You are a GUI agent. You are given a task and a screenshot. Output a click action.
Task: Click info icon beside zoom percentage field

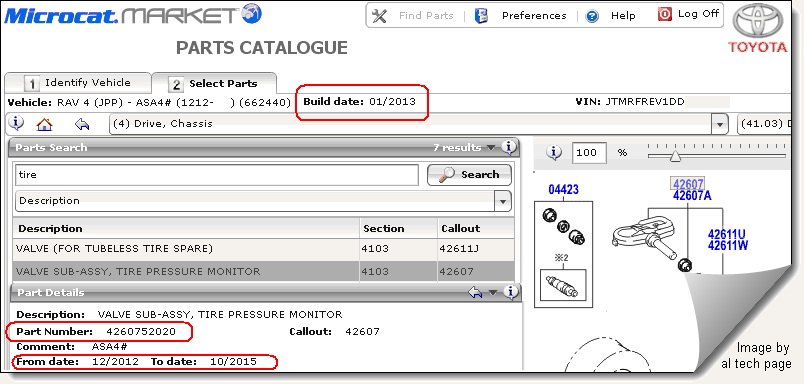[x=553, y=152]
